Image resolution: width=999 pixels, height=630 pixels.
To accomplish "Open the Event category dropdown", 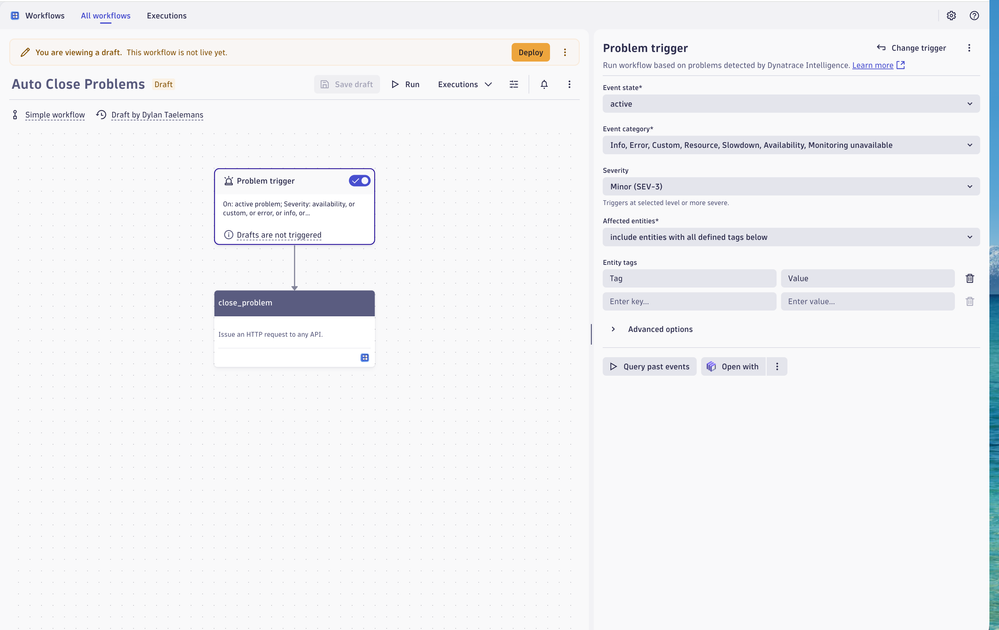I will pos(791,145).
